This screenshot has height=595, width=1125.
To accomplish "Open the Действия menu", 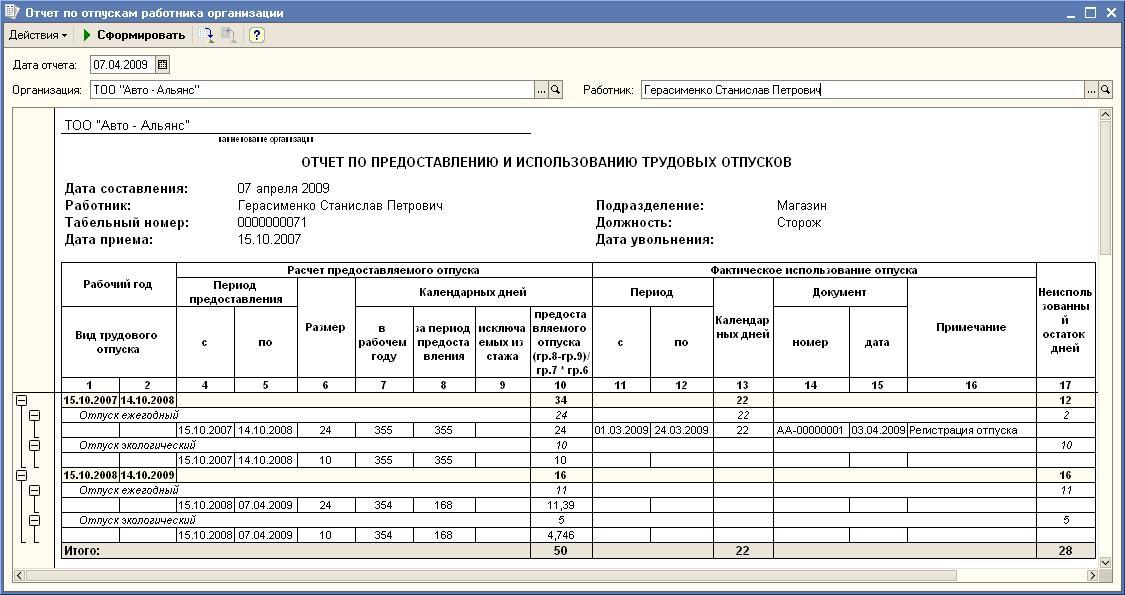I will pos(38,35).
